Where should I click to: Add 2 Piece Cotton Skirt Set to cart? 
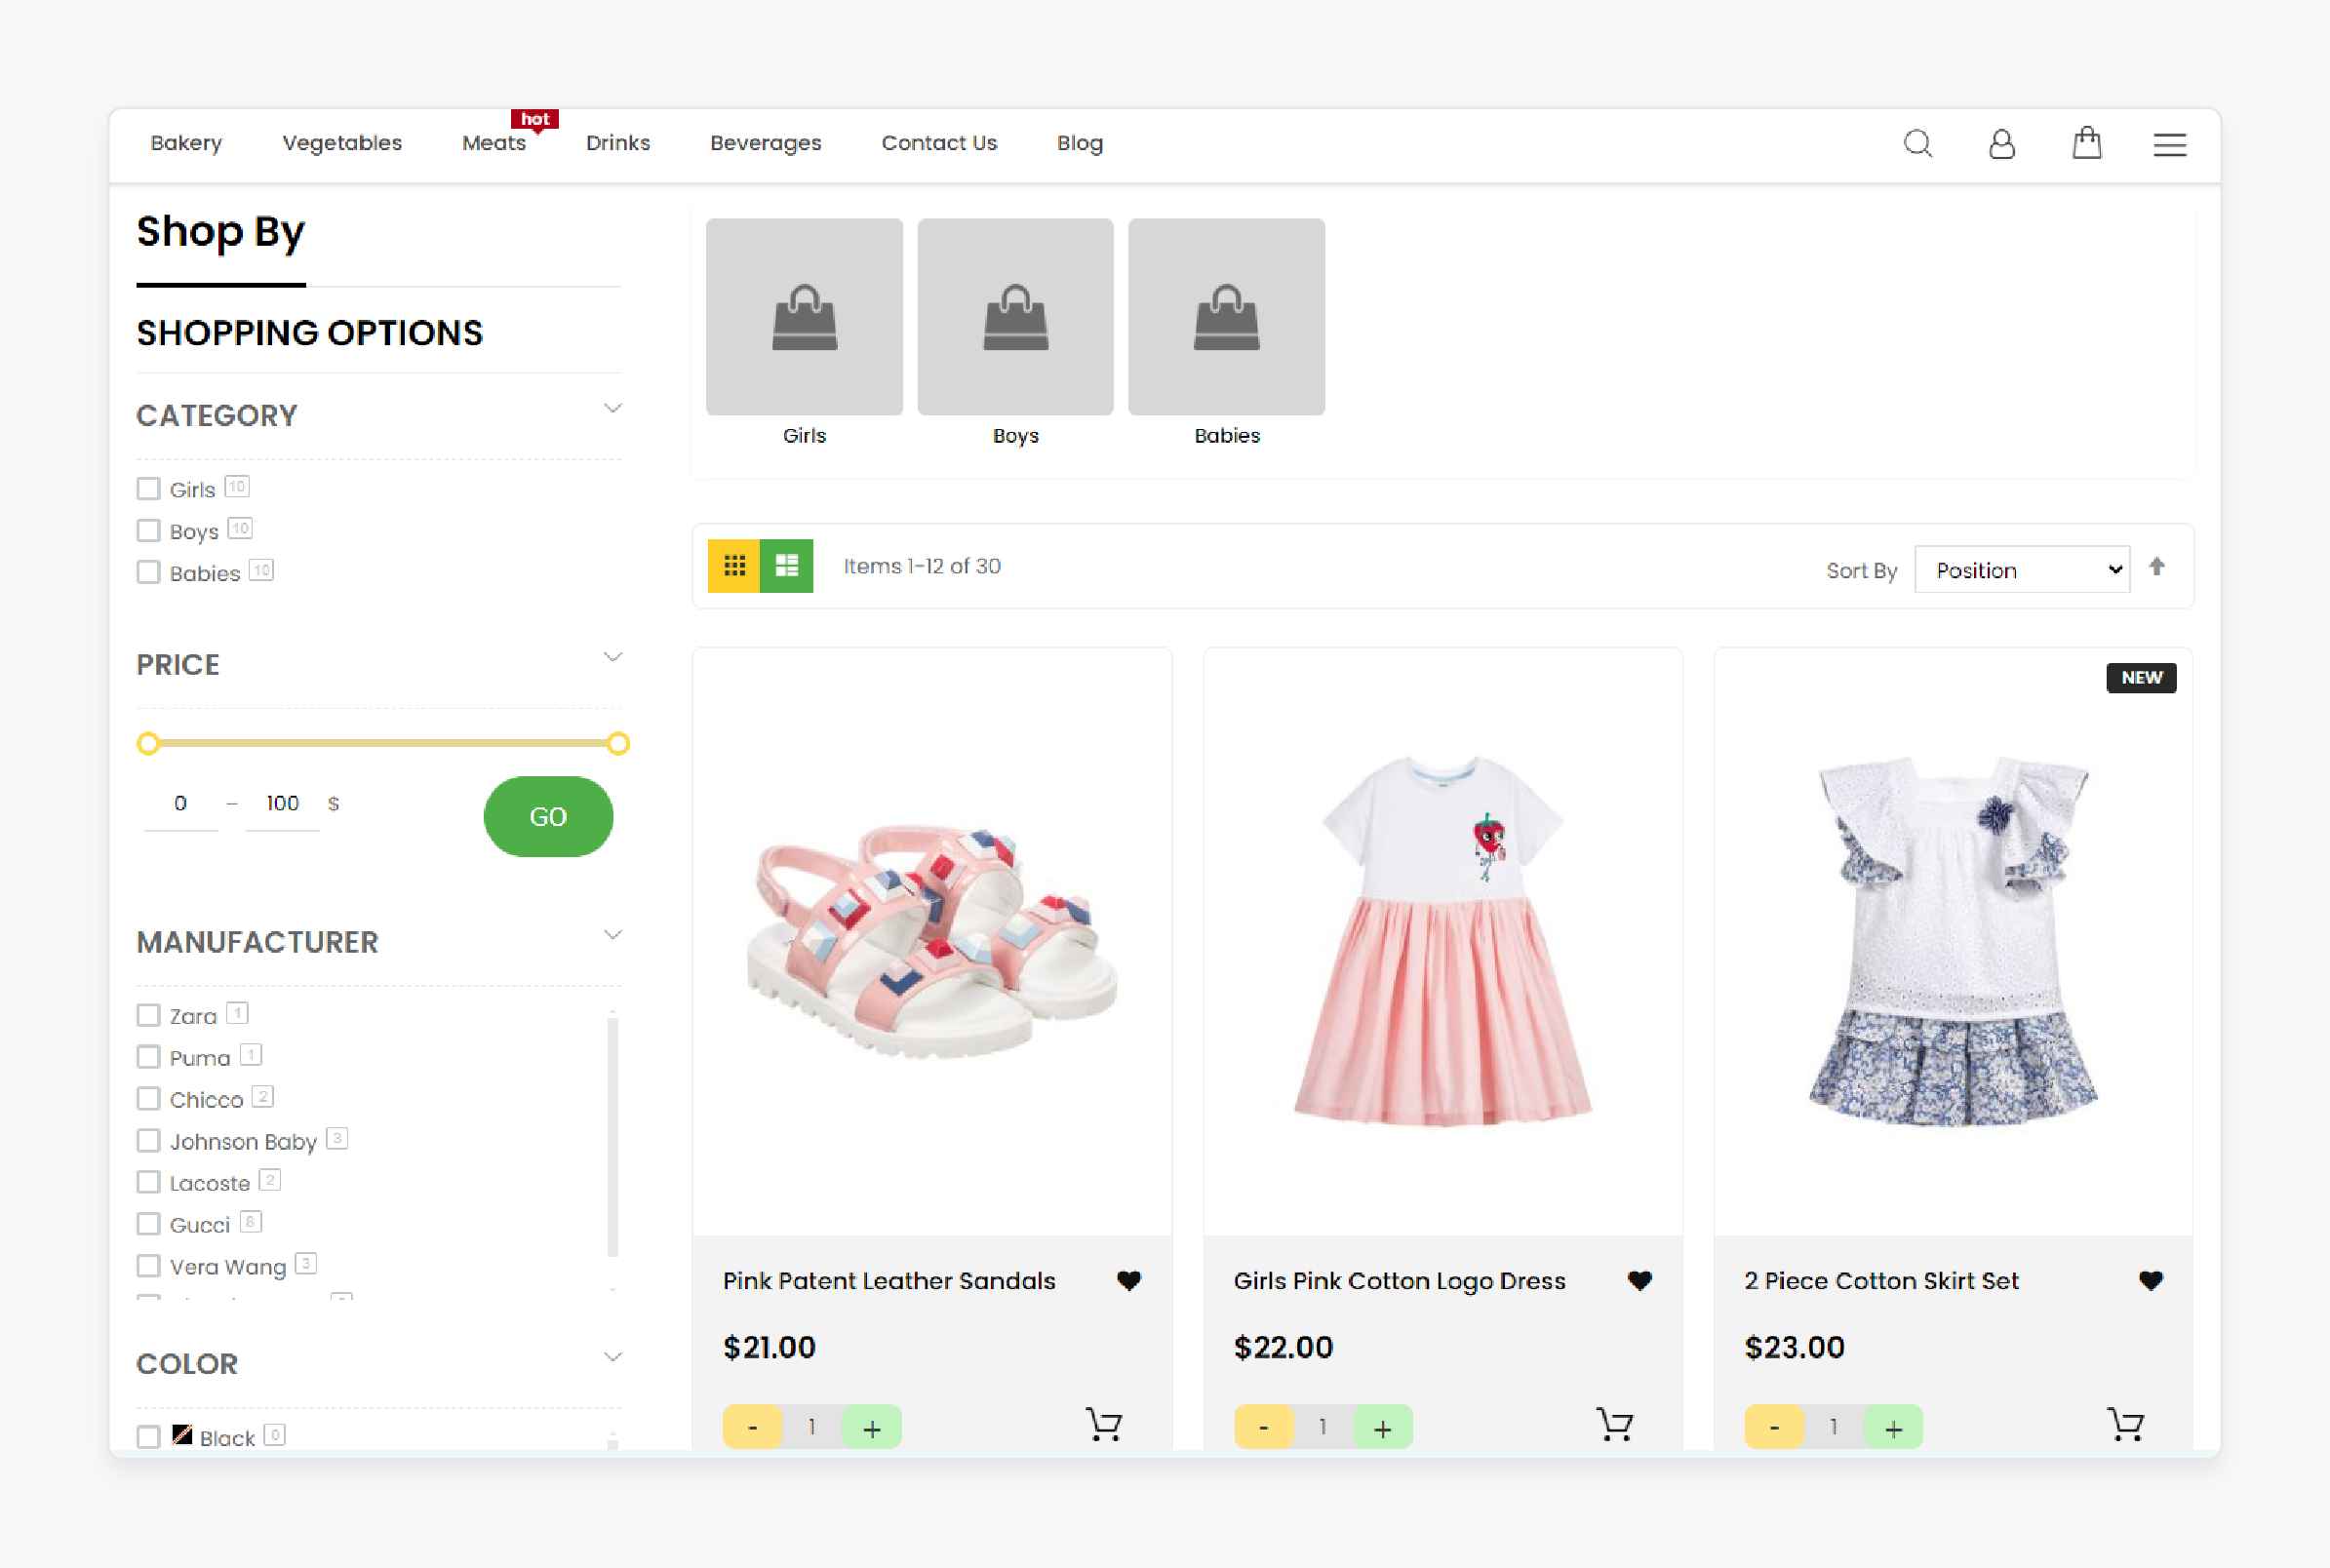coord(2126,1425)
